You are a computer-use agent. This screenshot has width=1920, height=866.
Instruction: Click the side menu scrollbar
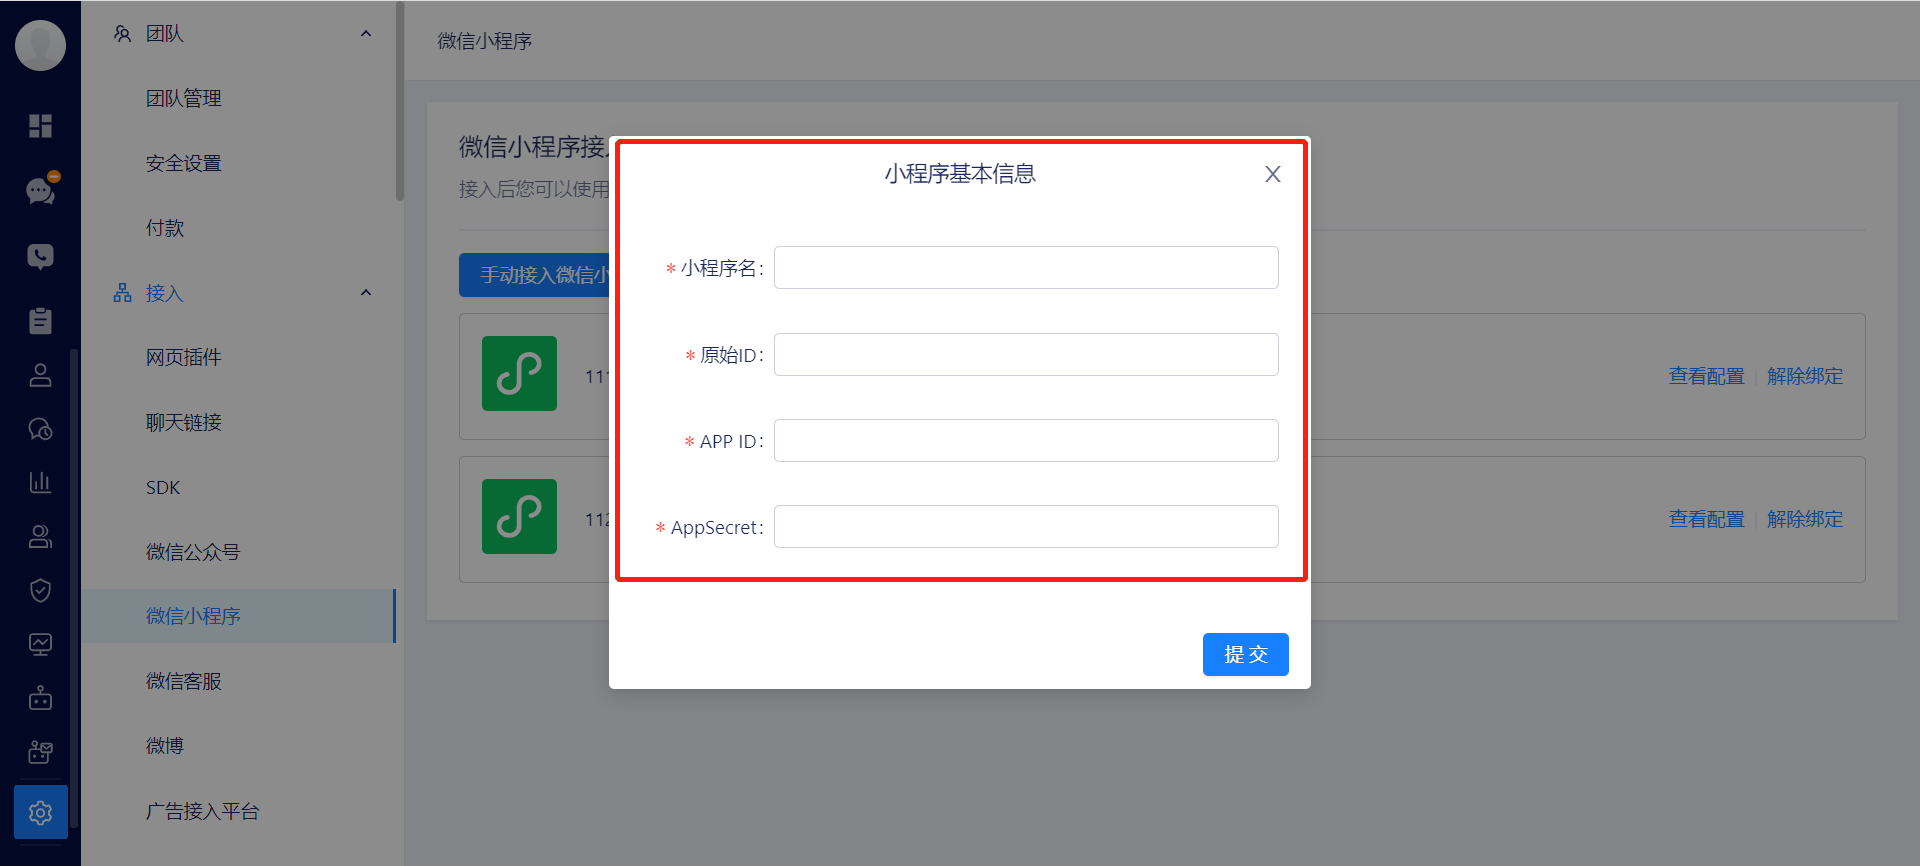tap(400, 100)
